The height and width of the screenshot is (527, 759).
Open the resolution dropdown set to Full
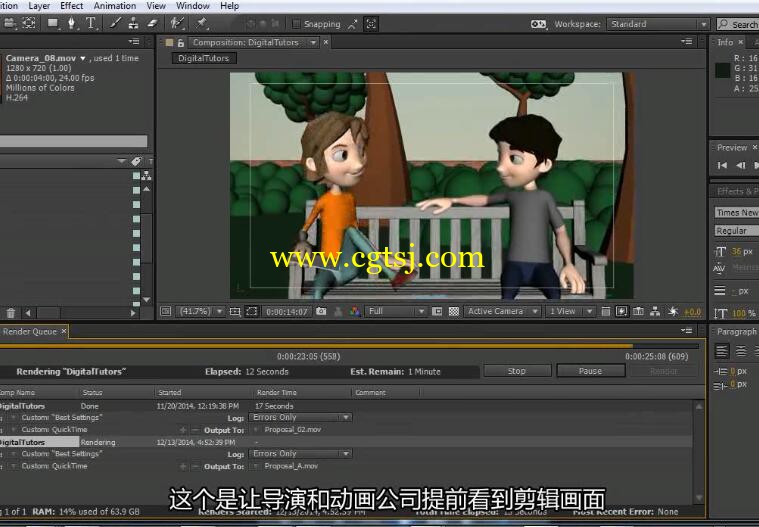point(396,311)
